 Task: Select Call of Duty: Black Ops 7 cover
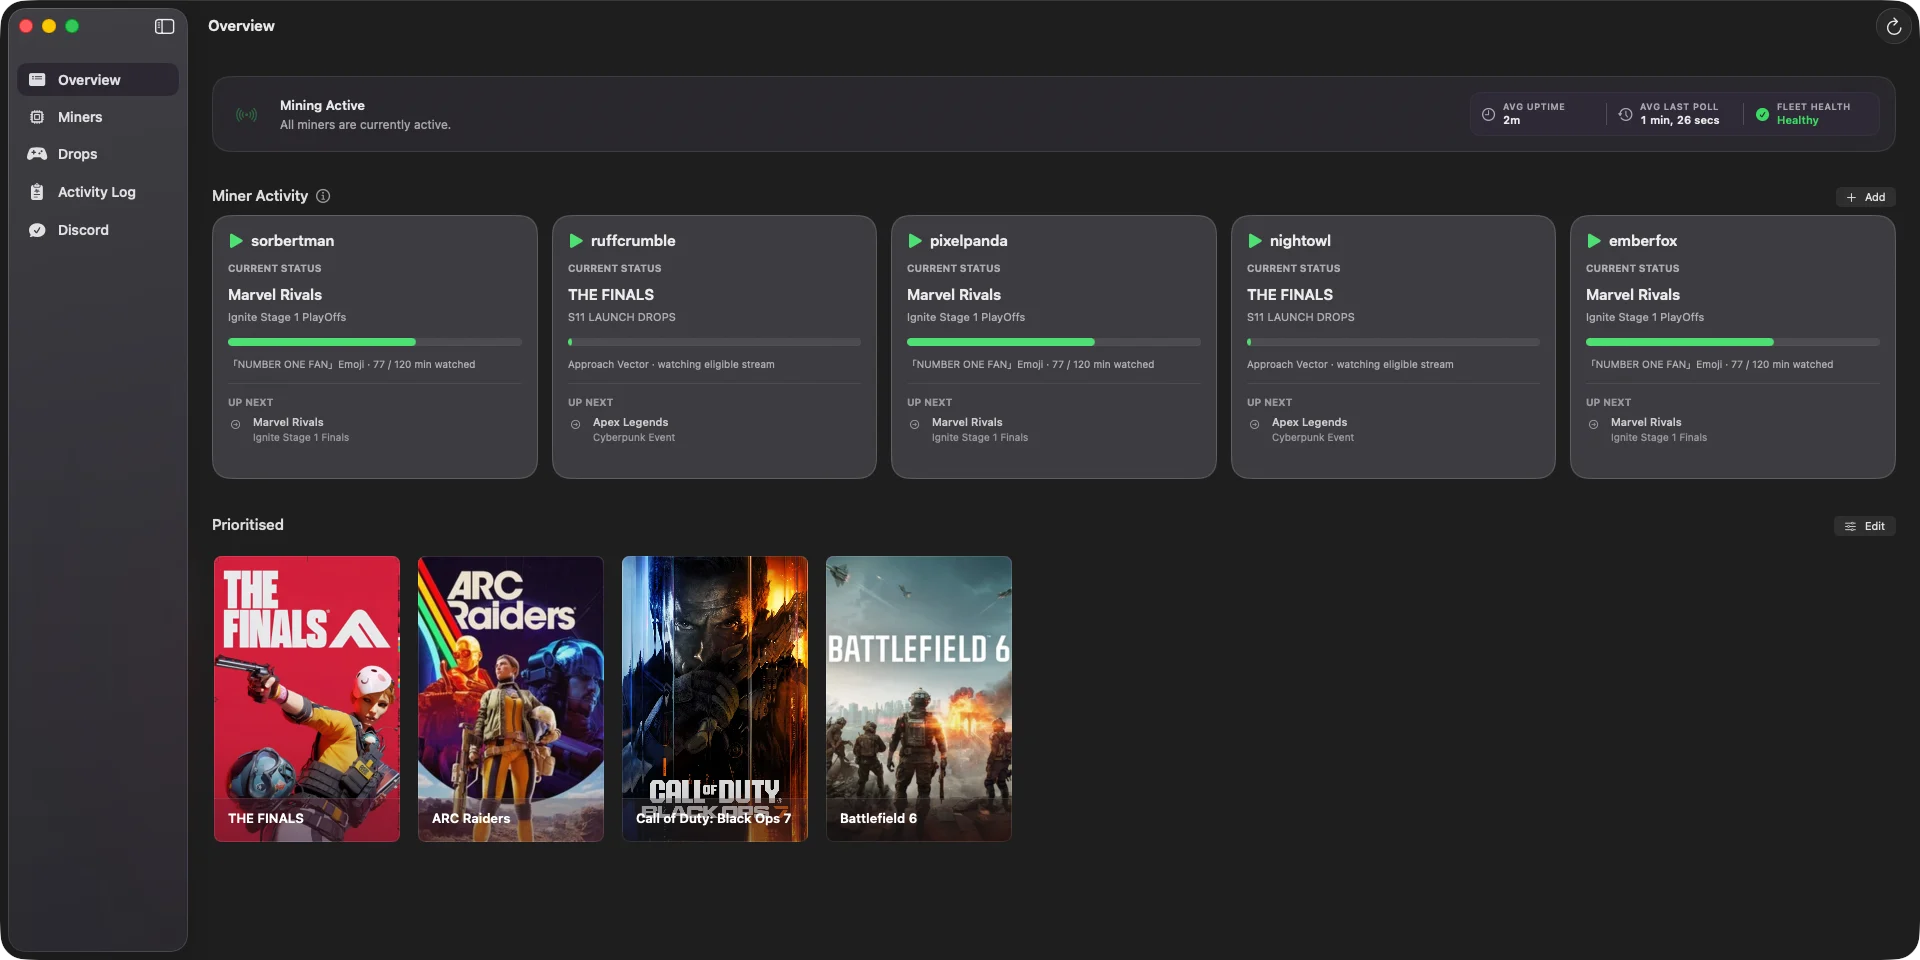tap(715, 699)
